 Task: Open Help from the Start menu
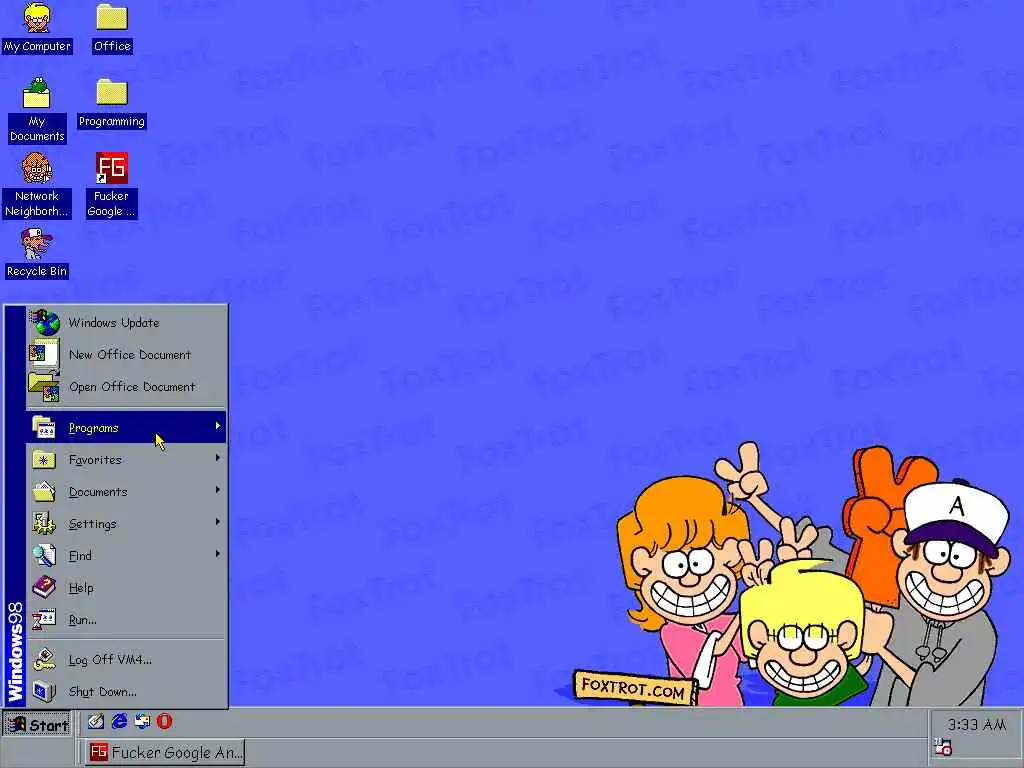127,588
